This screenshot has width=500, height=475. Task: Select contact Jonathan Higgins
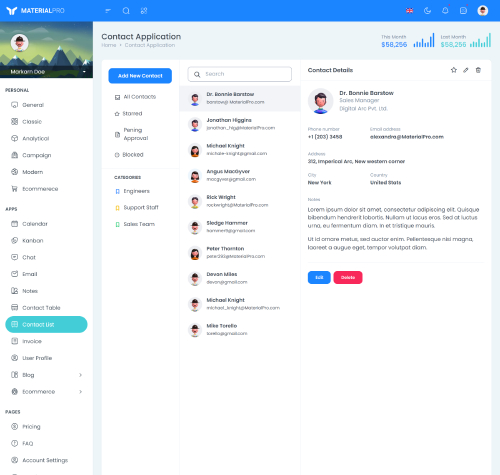pyautogui.click(x=240, y=124)
